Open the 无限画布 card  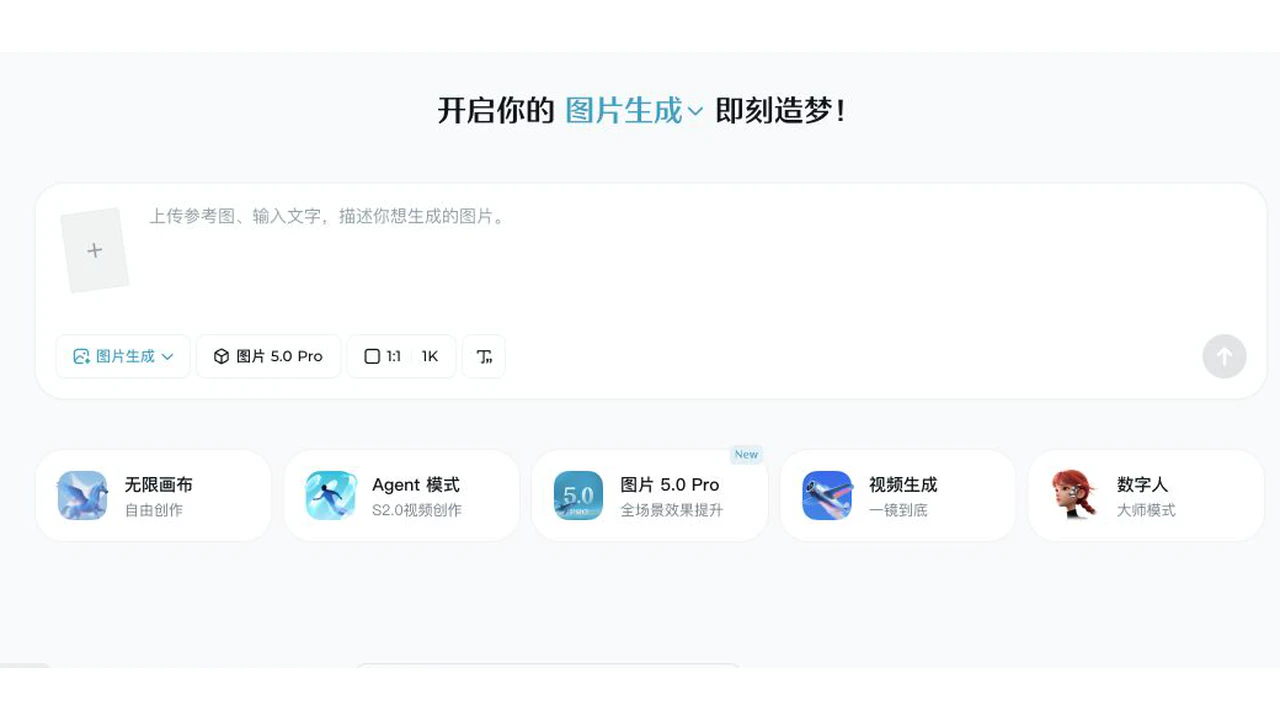[x=153, y=496]
